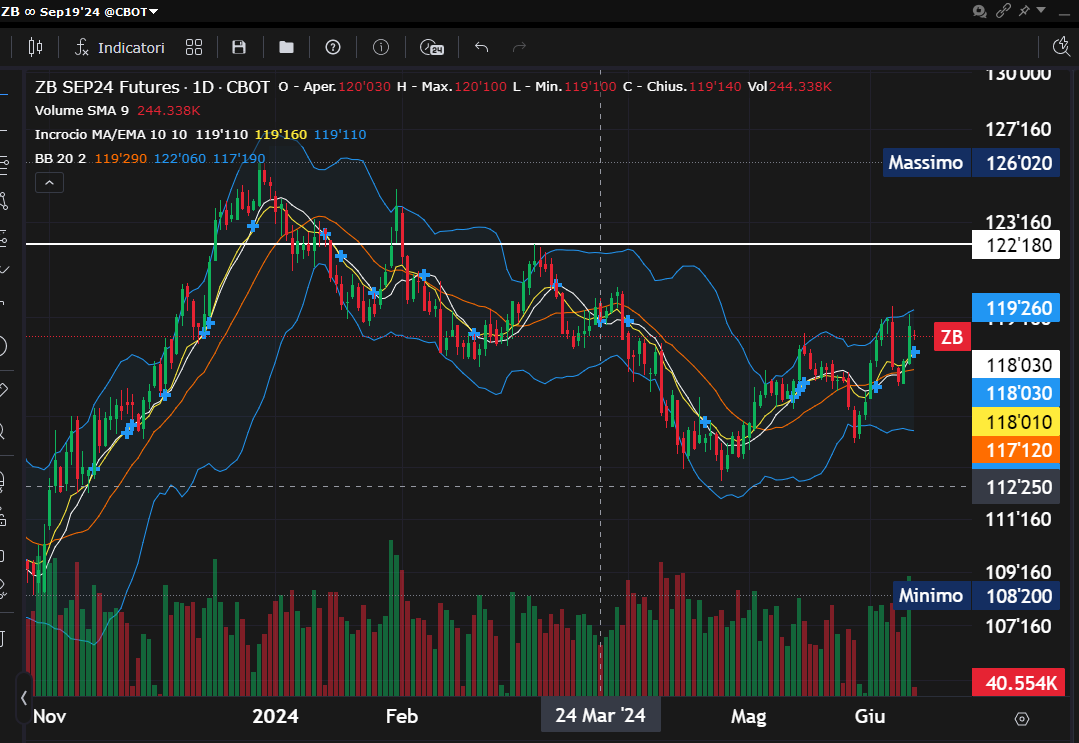Open the chart layout grid icon

194,47
